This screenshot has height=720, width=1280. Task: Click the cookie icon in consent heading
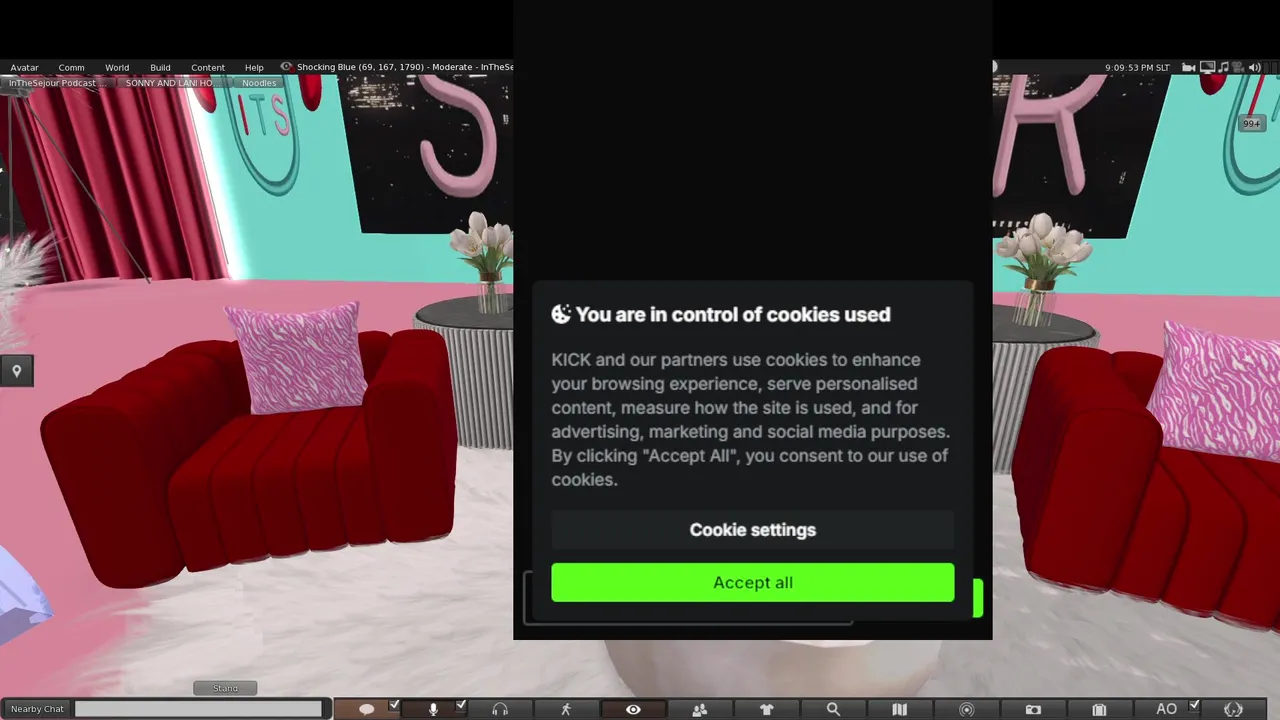(561, 314)
